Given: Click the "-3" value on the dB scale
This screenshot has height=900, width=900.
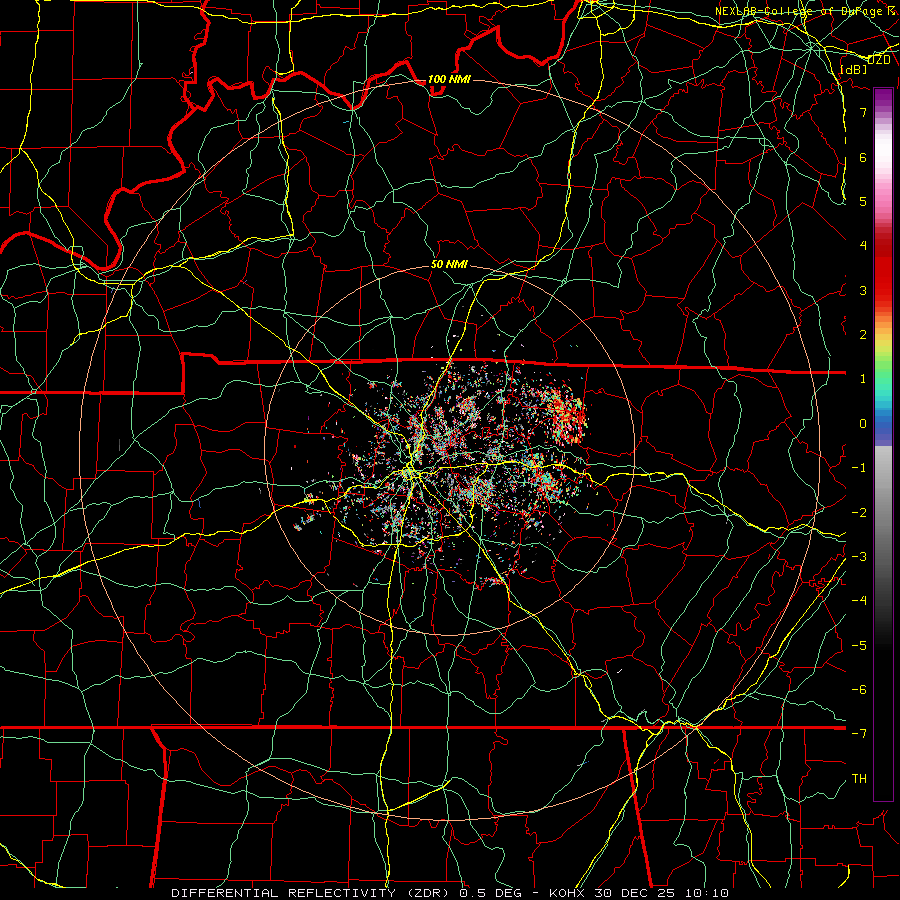Looking at the screenshot, I should (859, 557).
